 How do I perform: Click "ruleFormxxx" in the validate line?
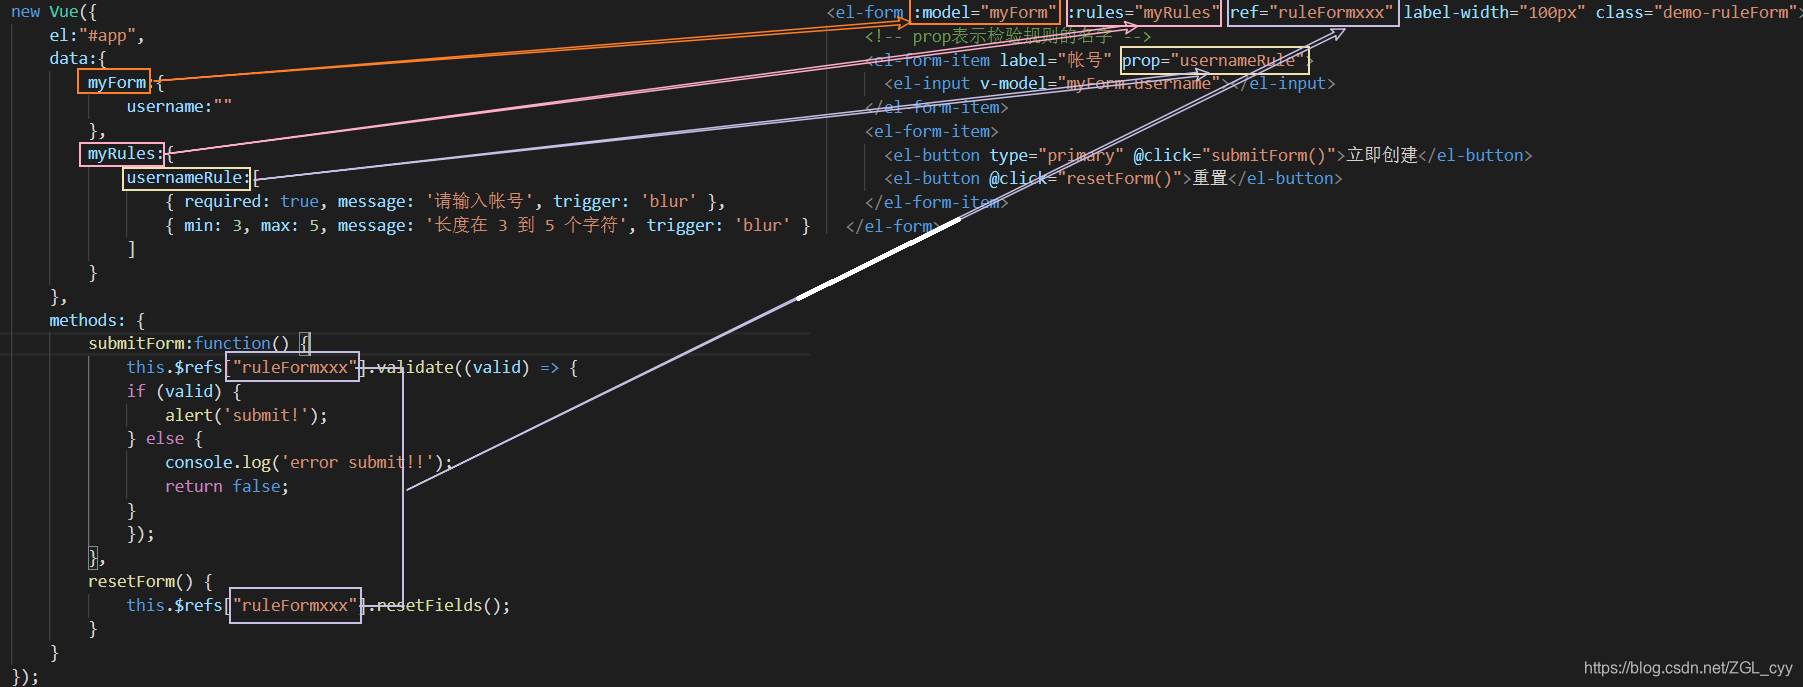tap(294, 368)
